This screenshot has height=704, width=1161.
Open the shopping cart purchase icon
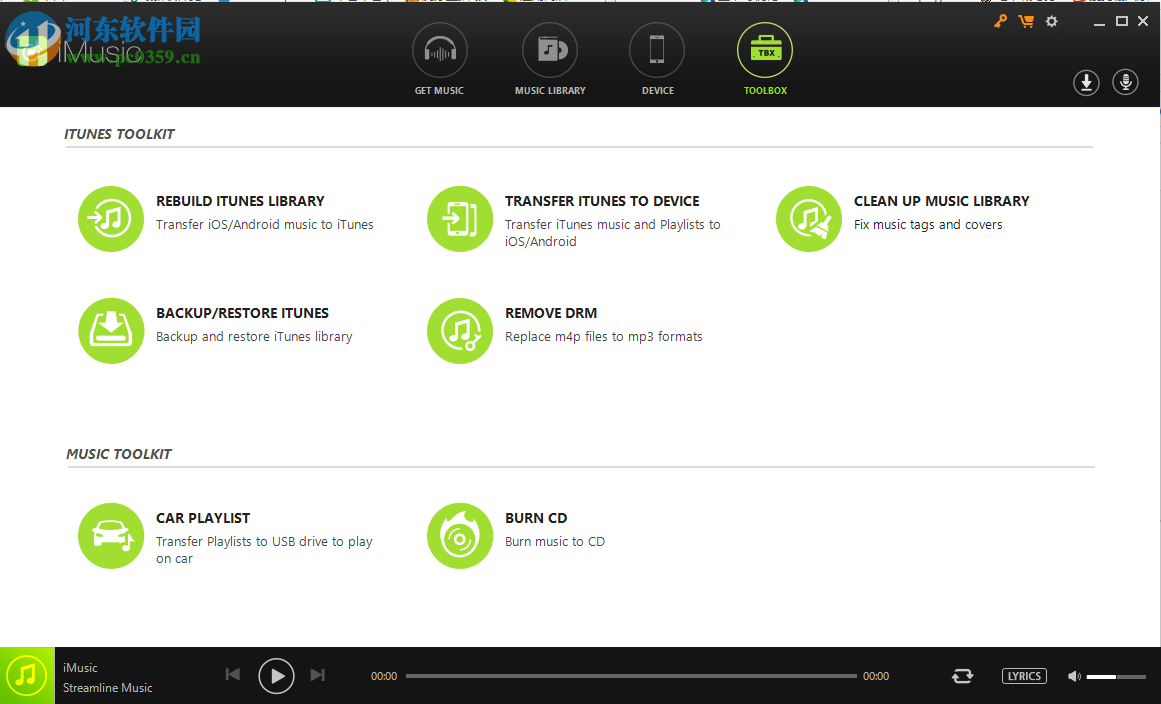click(1026, 20)
